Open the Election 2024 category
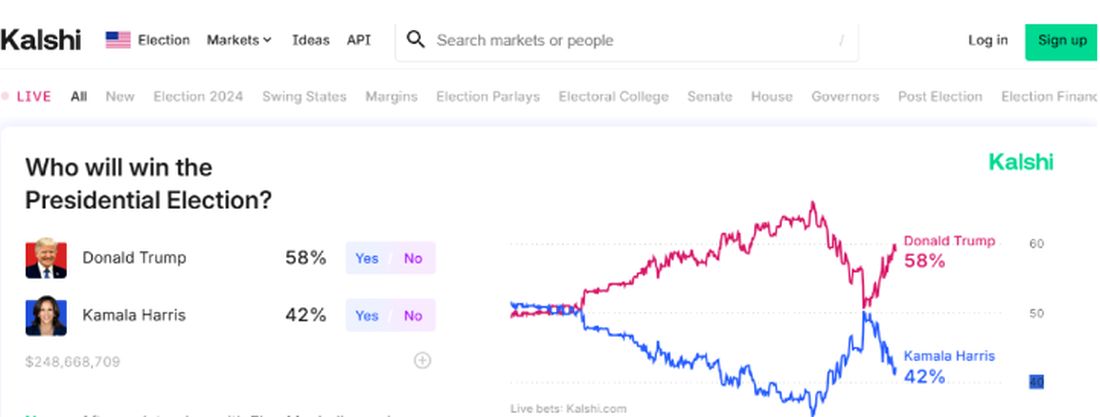Viewport: 1100px width, 417px height. (x=199, y=96)
